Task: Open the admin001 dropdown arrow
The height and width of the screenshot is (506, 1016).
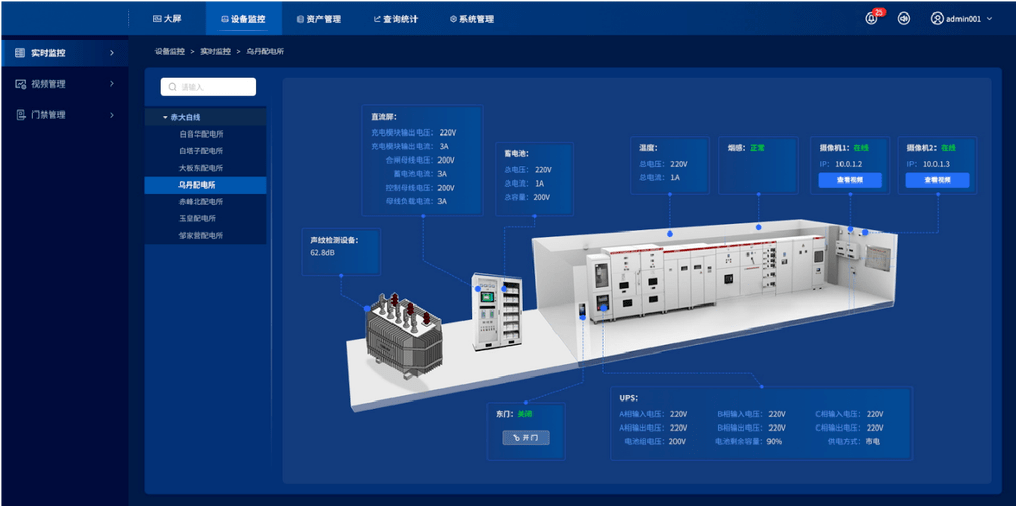Action: click(x=989, y=19)
